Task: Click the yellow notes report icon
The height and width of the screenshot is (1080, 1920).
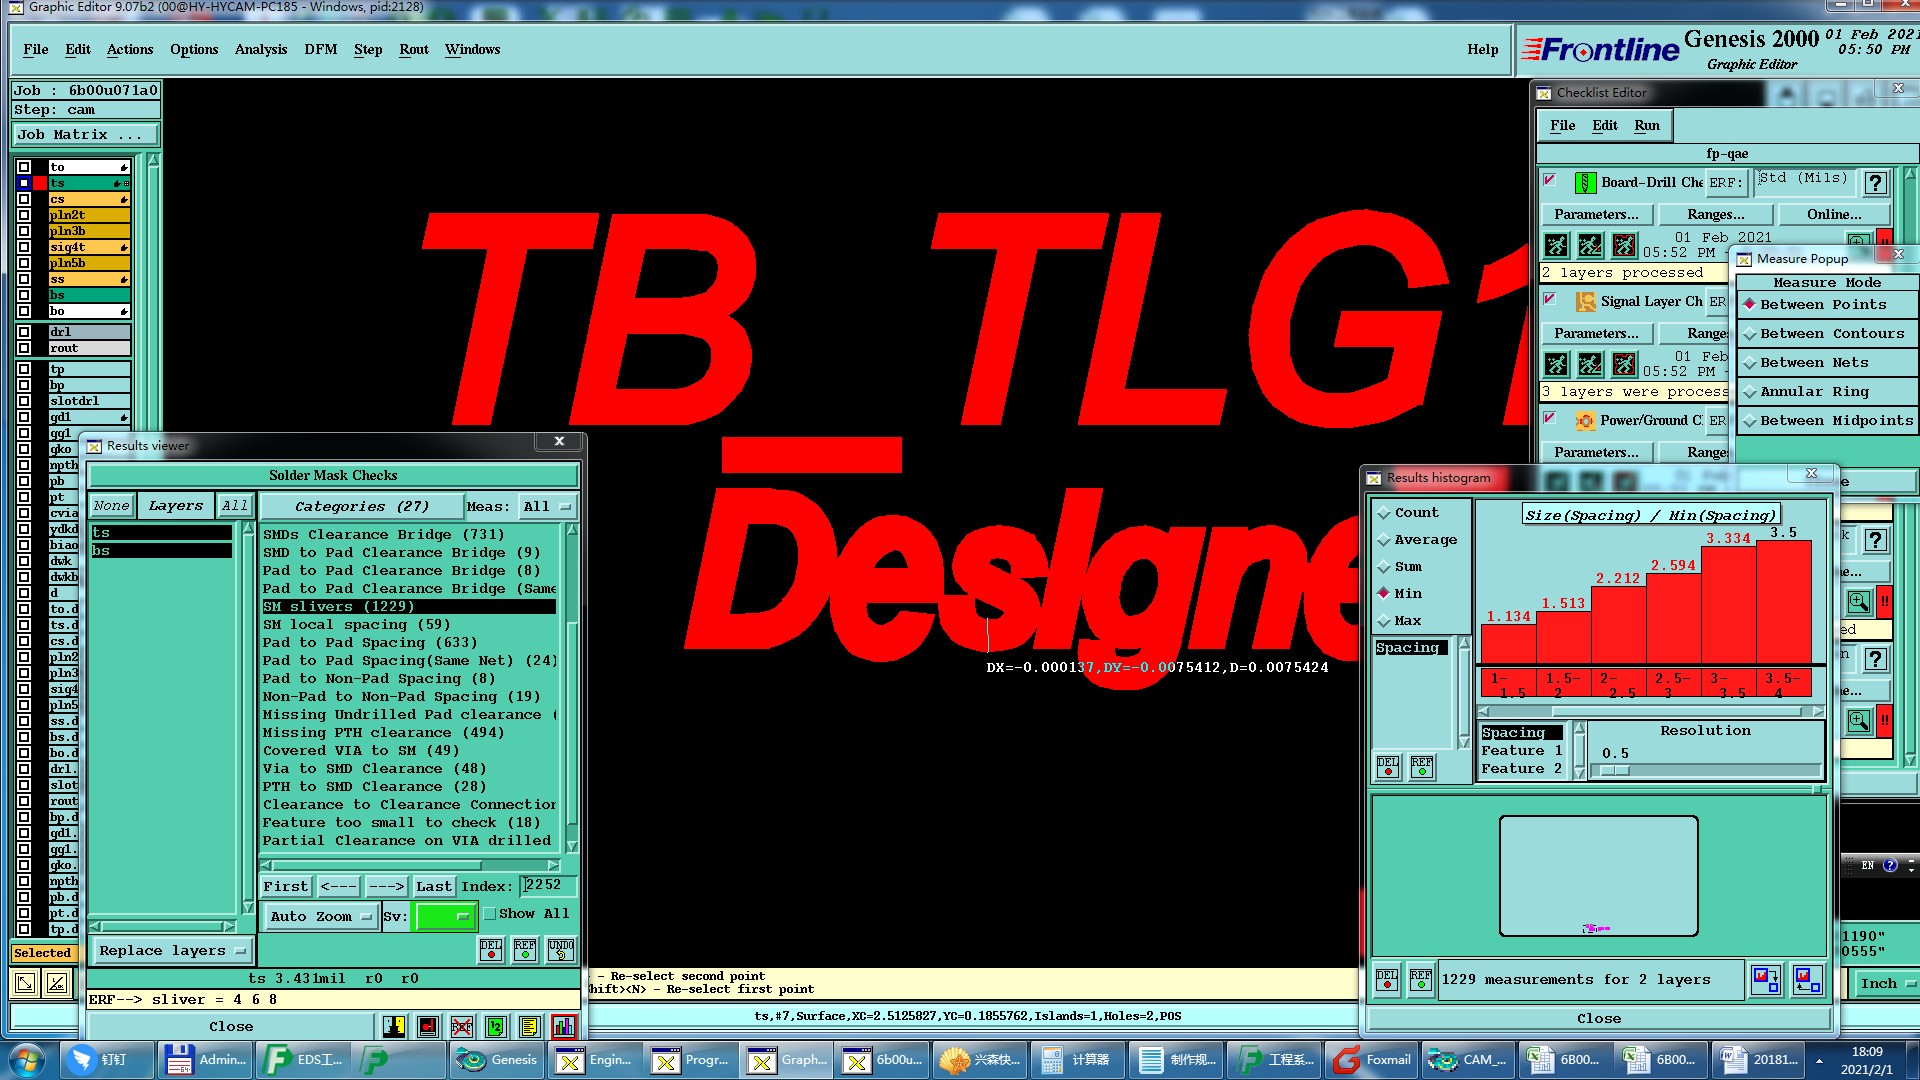Action: tap(529, 1026)
